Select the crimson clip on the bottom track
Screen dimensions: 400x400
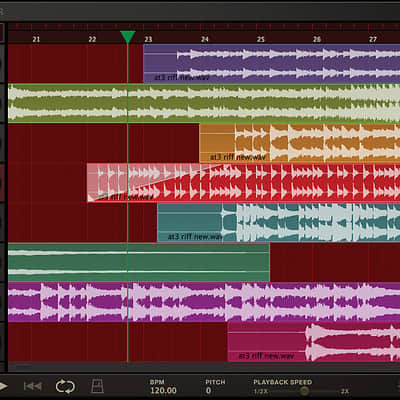pos(314,342)
